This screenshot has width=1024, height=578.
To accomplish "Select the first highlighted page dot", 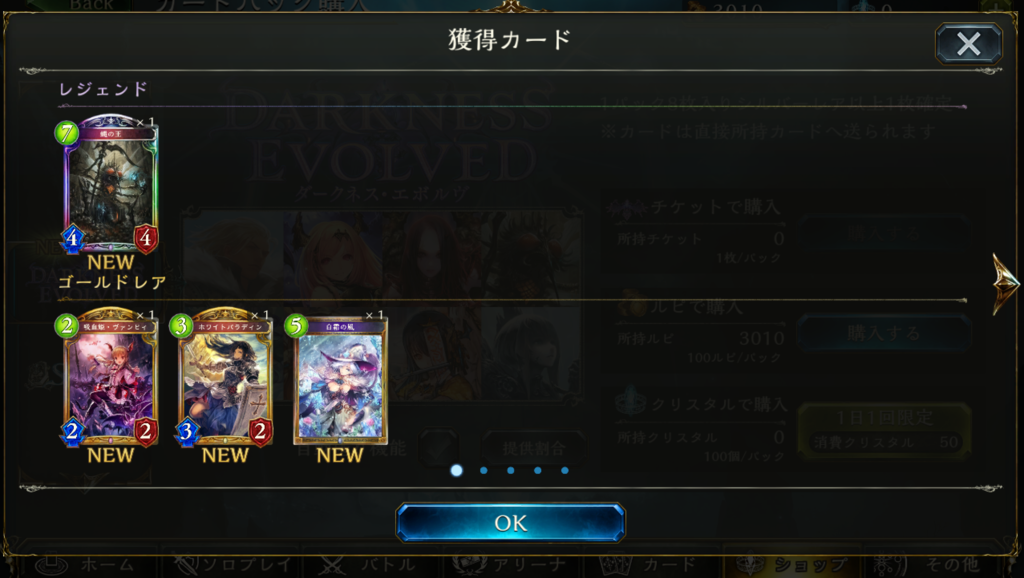I will point(456,470).
